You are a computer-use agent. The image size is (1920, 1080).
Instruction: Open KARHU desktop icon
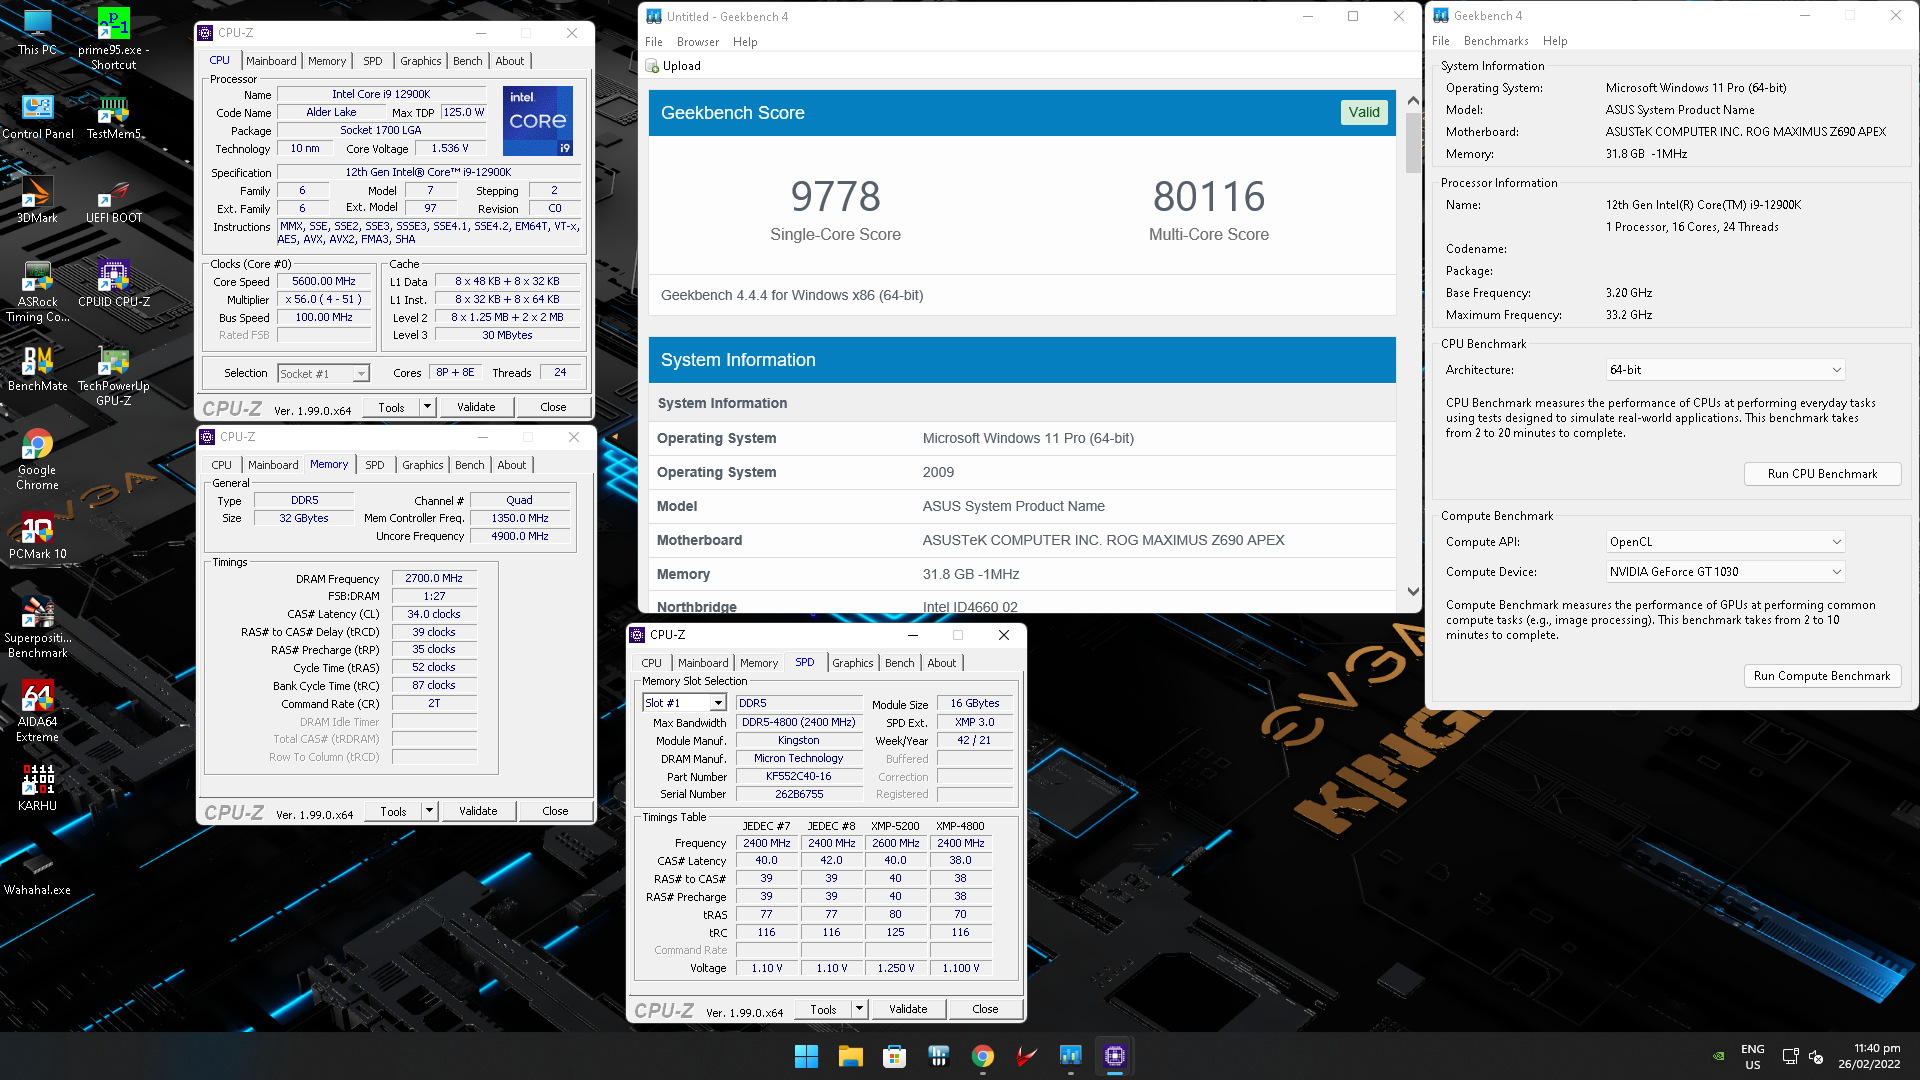click(x=37, y=788)
